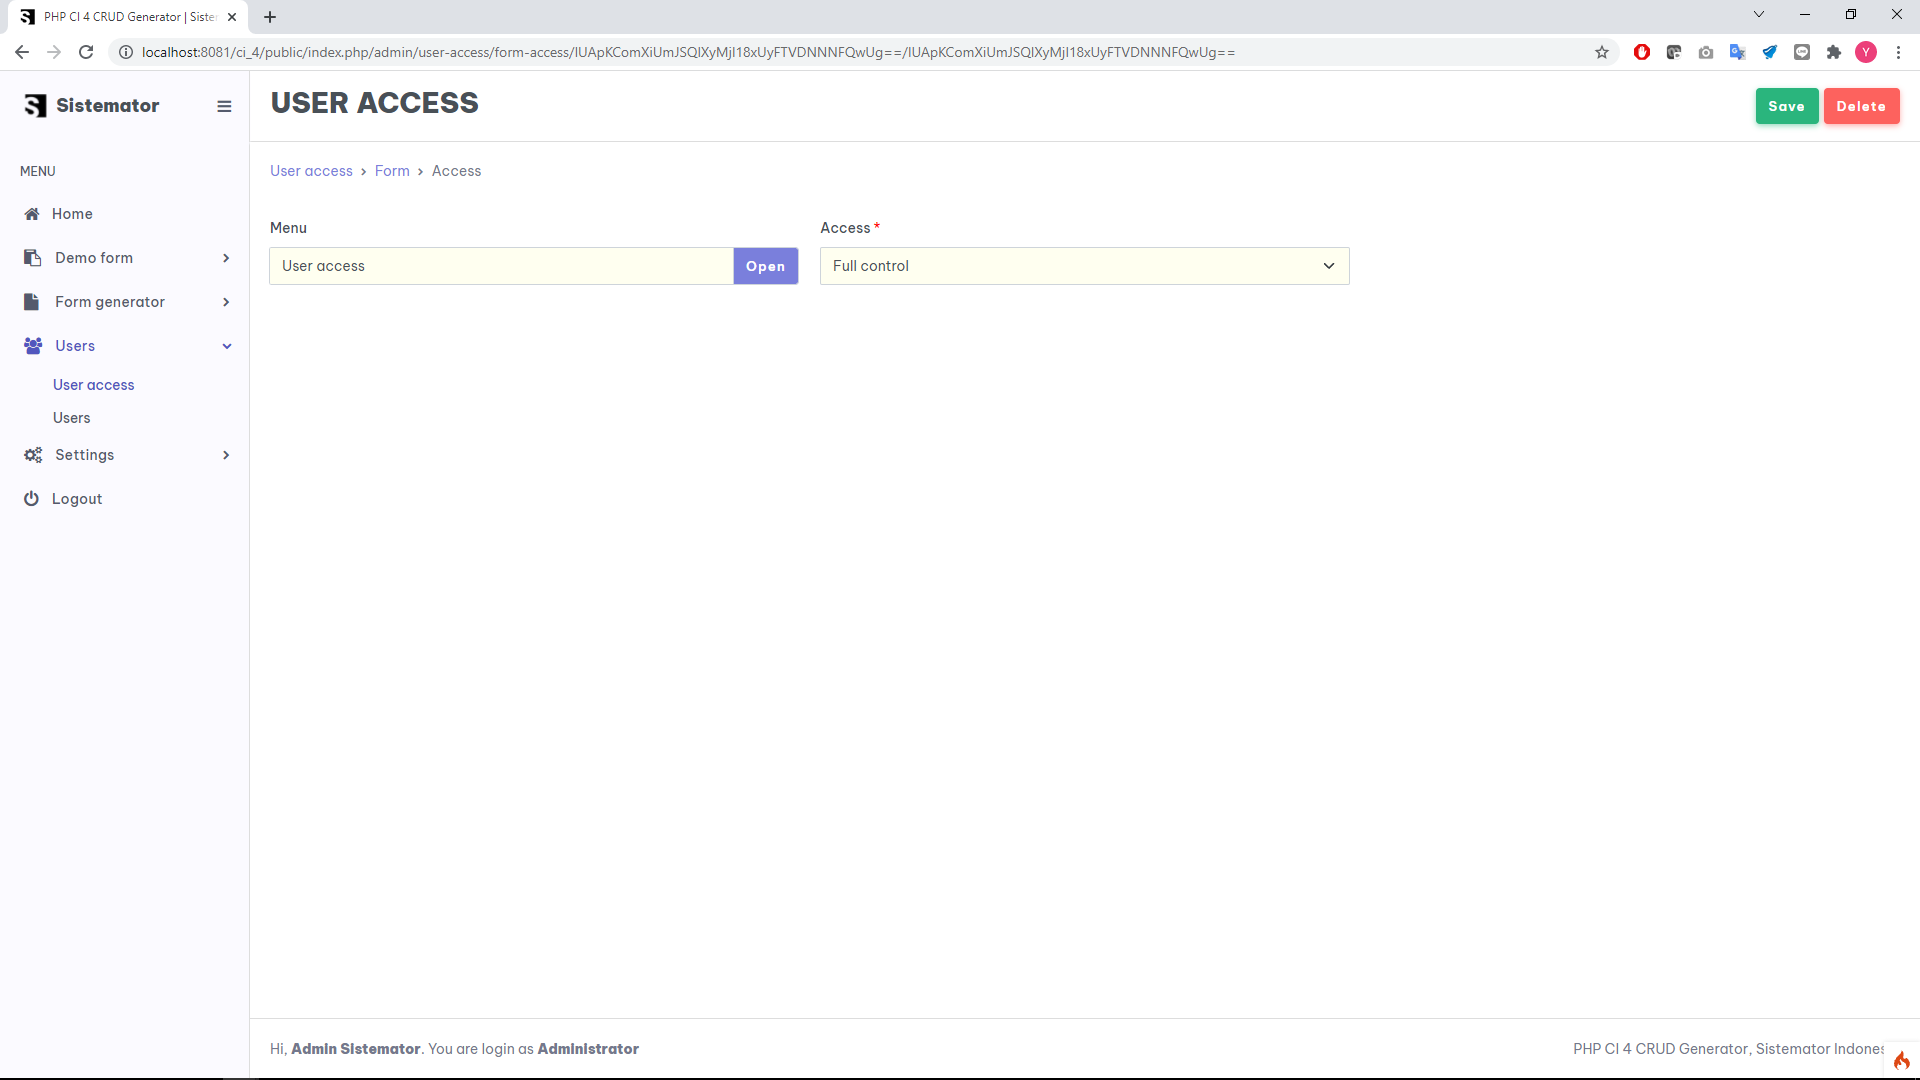Click the Users group icon
This screenshot has height=1080, width=1920.
tap(33, 346)
